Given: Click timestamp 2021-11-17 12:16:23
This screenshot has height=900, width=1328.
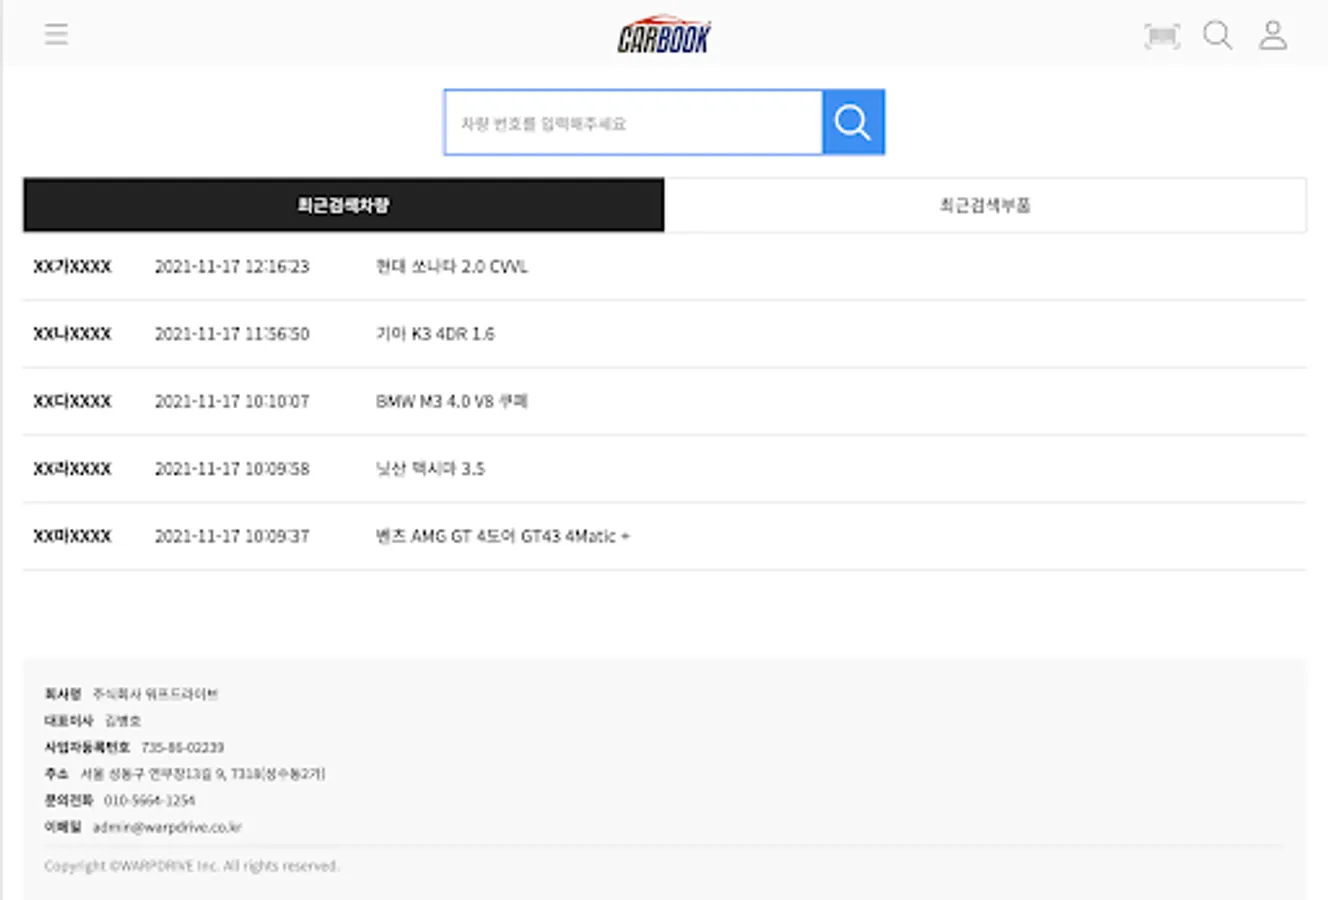Looking at the screenshot, I should tap(232, 267).
